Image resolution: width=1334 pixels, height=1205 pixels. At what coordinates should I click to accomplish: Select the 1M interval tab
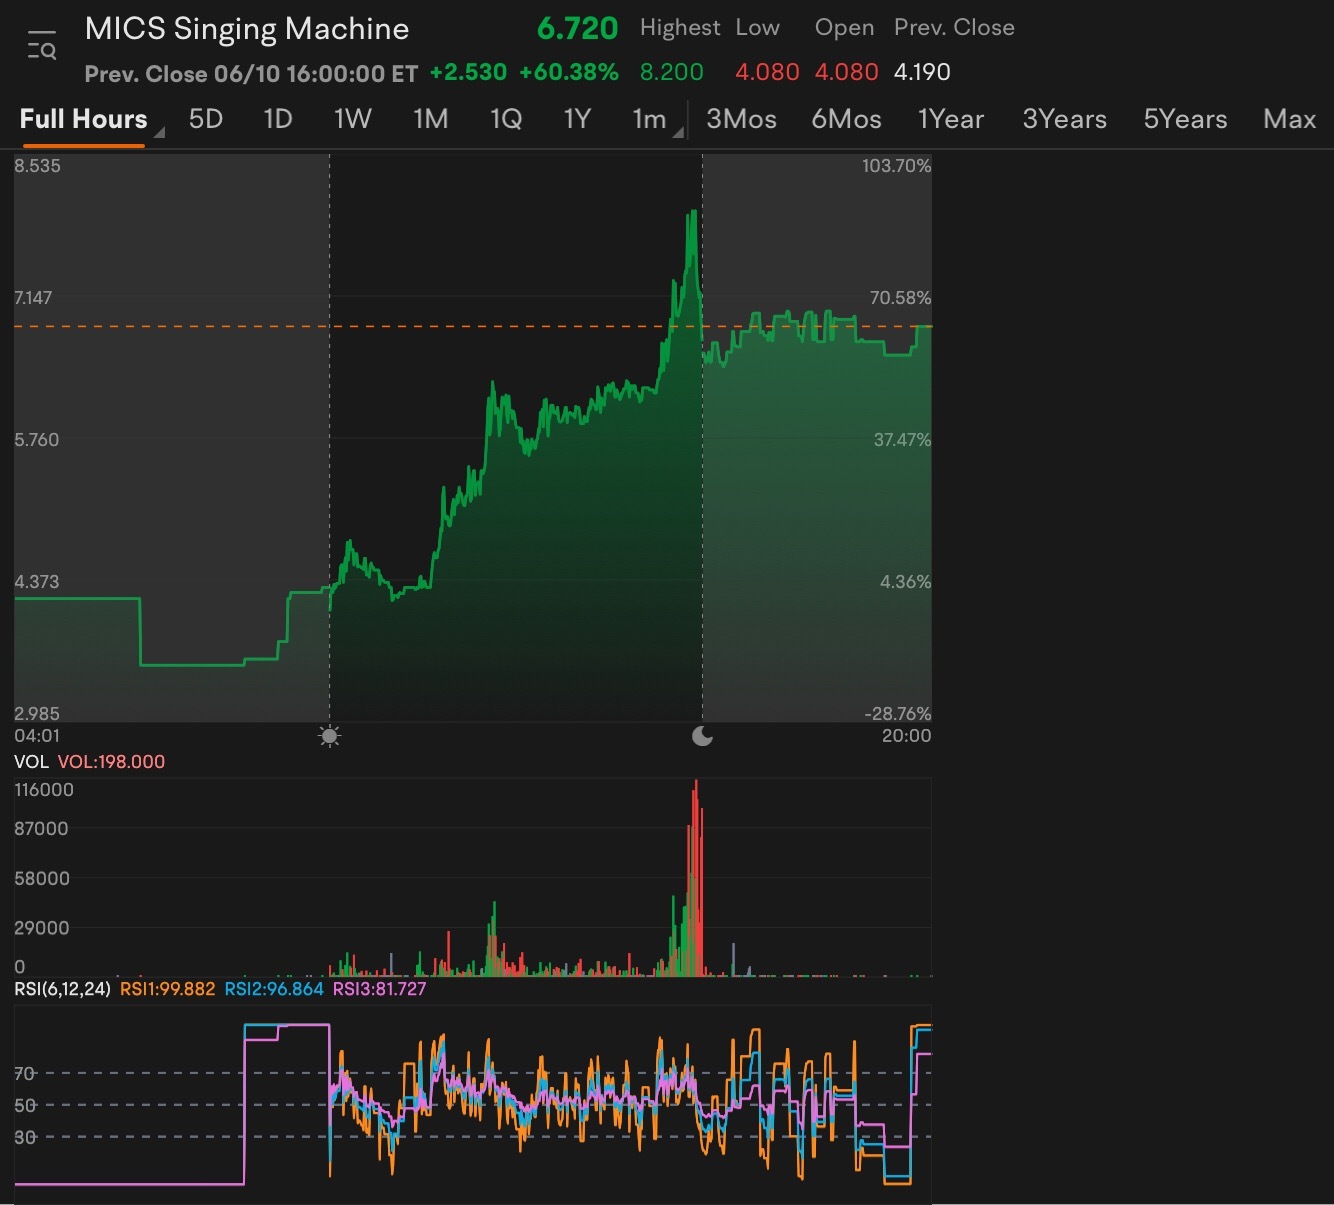[x=431, y=119]
